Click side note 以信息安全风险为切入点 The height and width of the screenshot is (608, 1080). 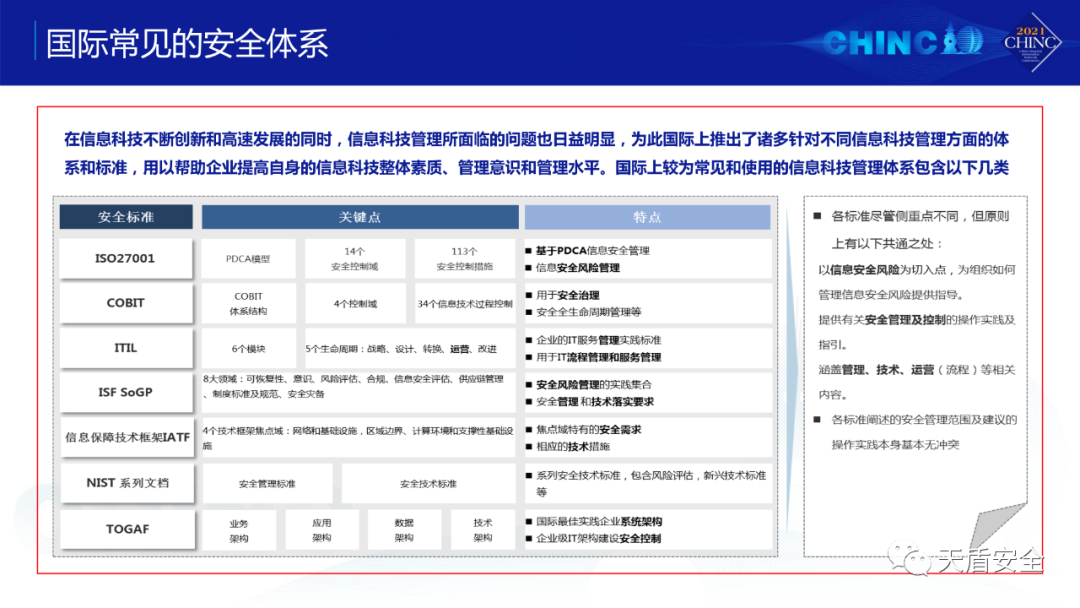click(917, 282)
